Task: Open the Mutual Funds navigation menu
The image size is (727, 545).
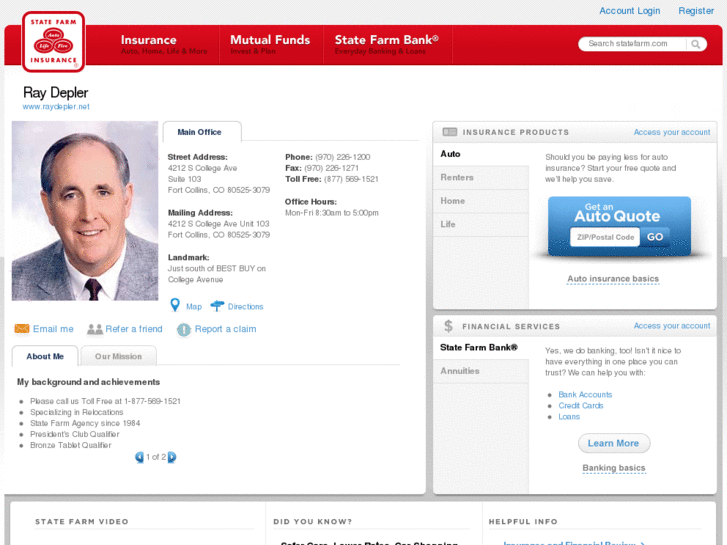Action: click(270, 45)
